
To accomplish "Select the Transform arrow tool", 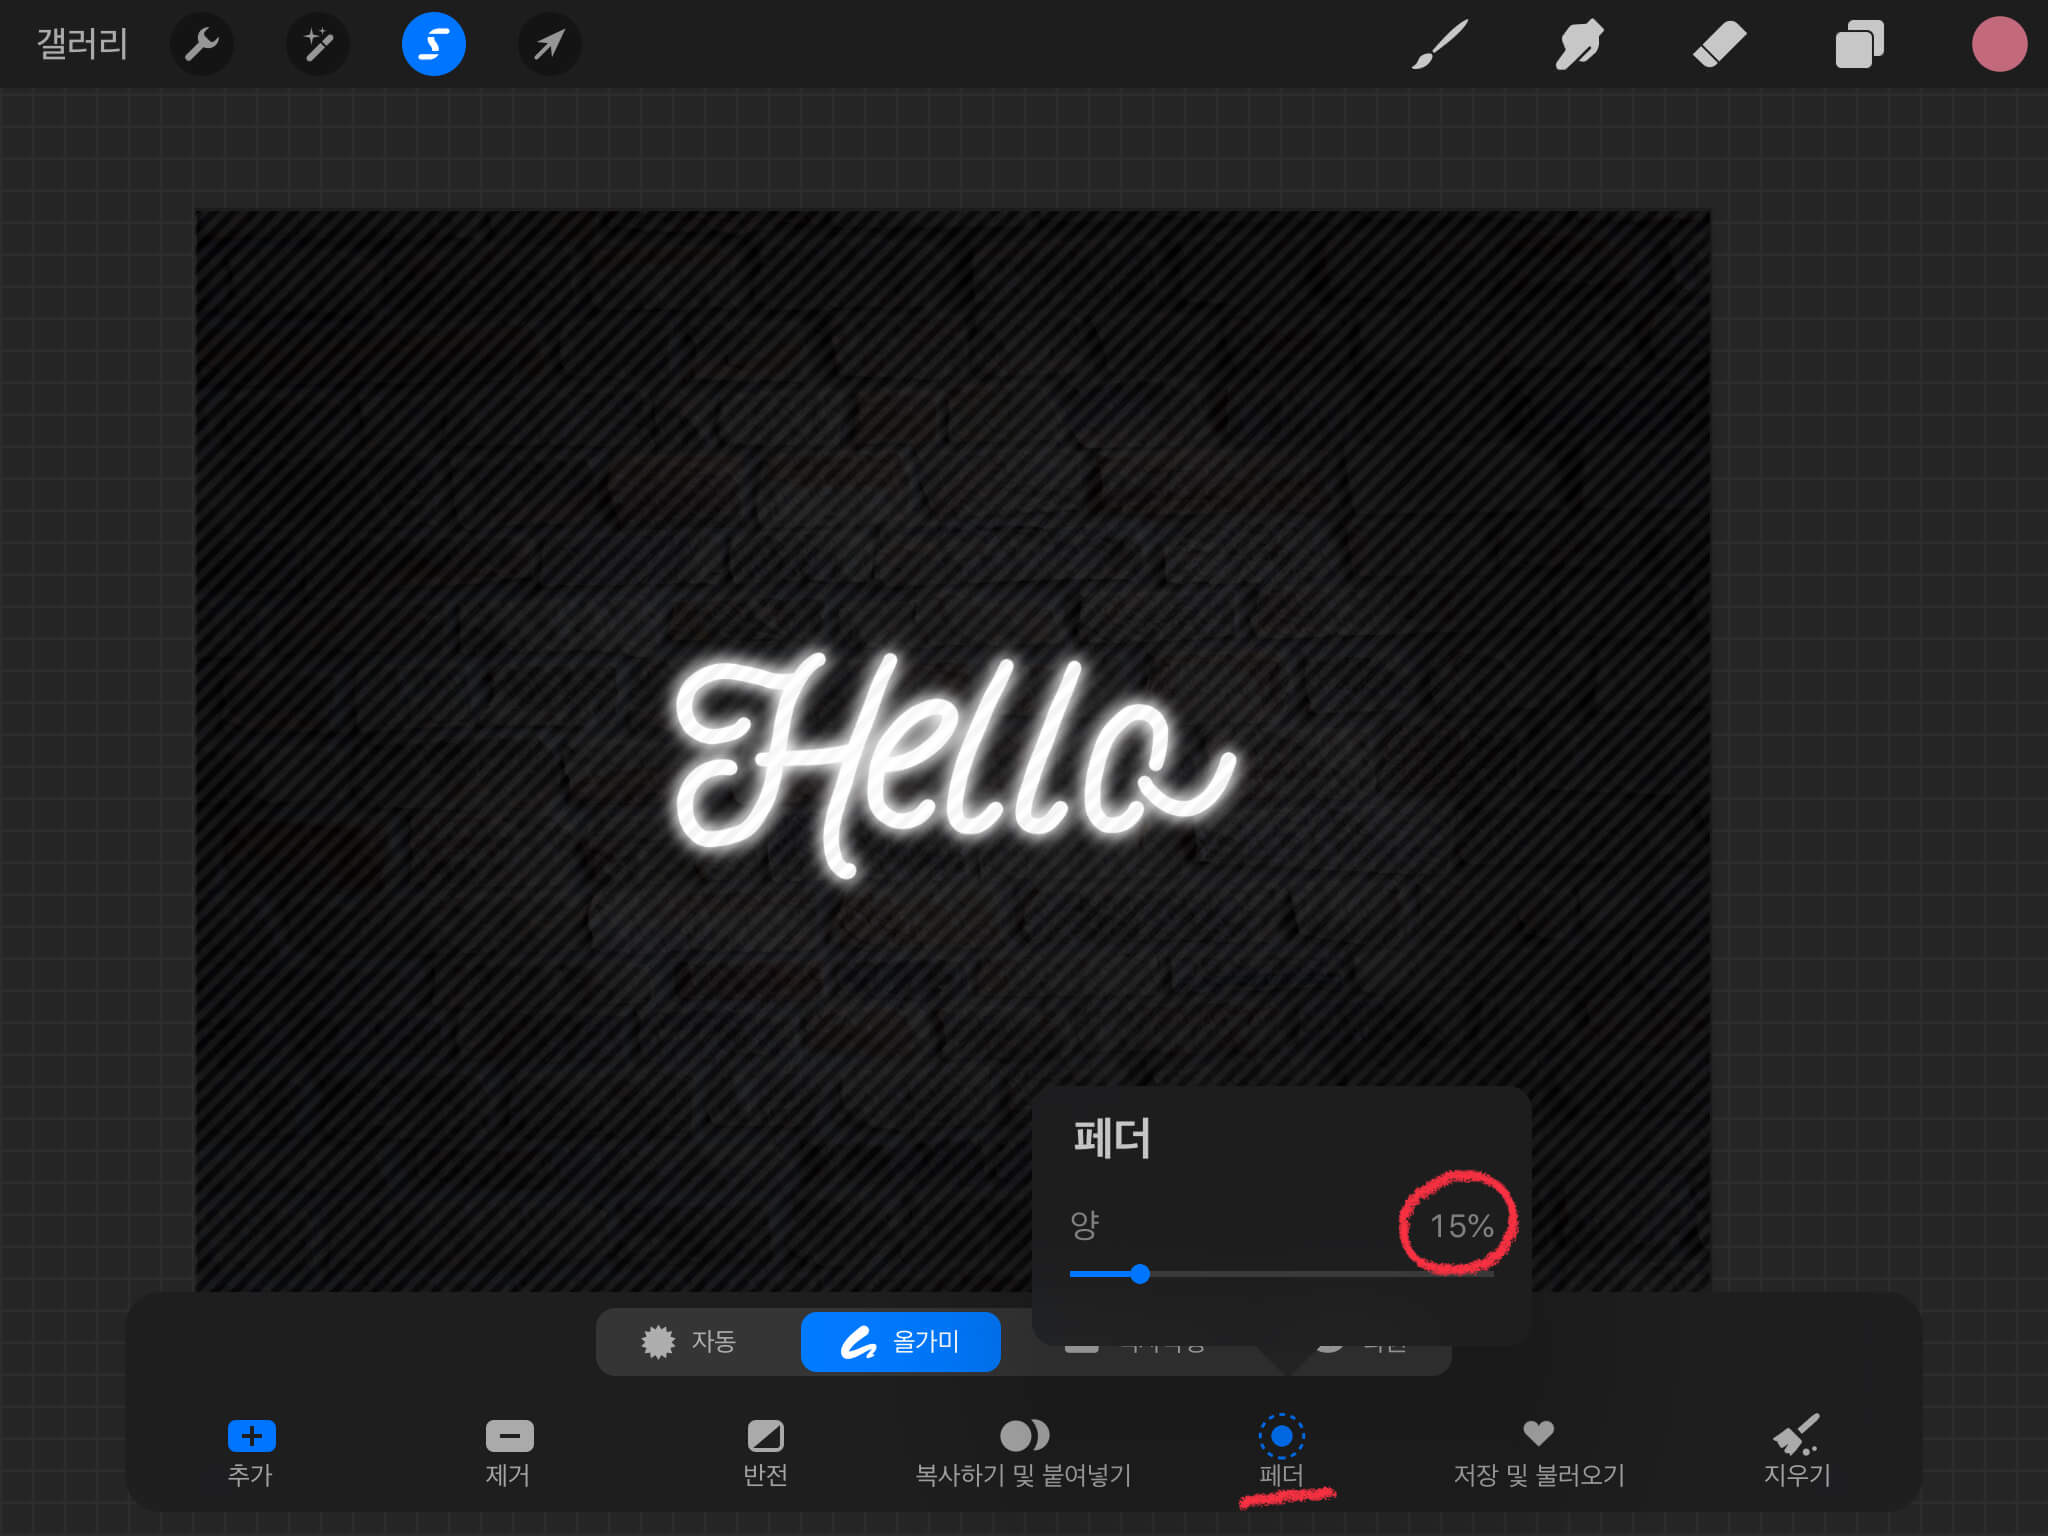I will click(x=549, y=44).
